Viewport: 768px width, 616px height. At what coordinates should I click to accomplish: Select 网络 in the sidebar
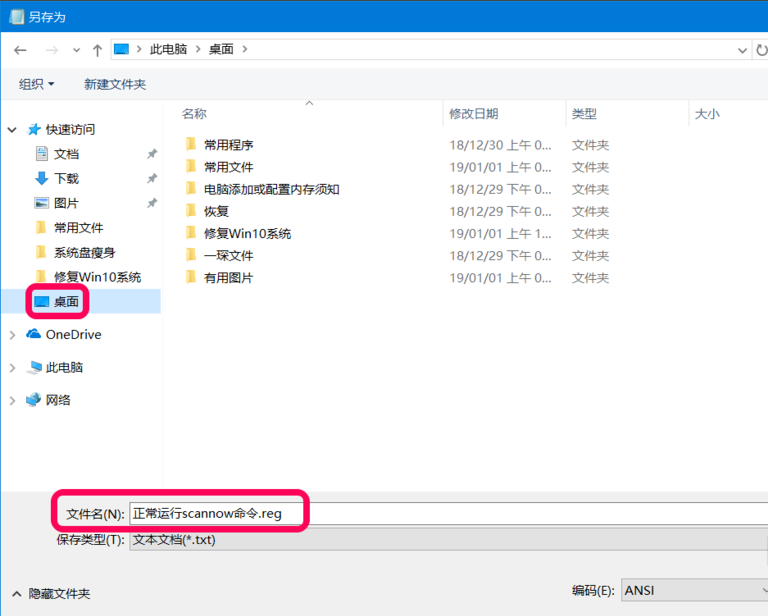coord(58,400)
